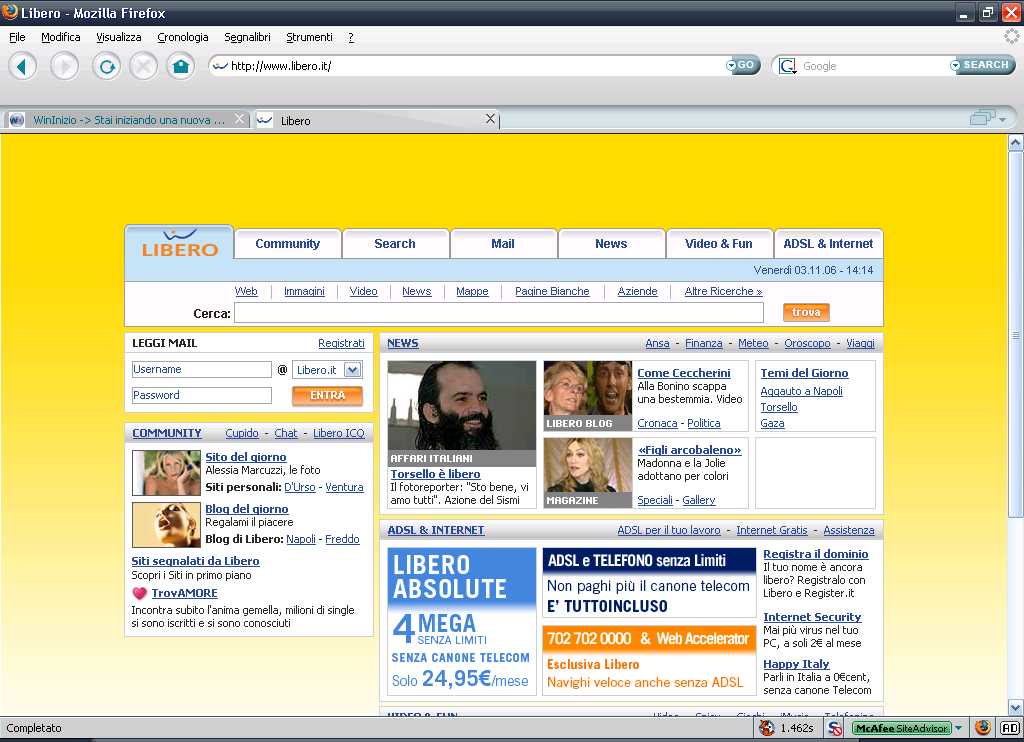Open the McAfee SiteAdvisor dropdown arrow
The image size is (1024, 742).
pyautogui.click(x=958, y=728)
